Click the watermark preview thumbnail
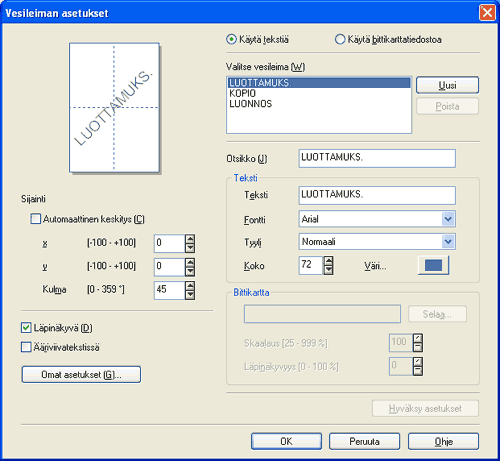This screenshot has width=500, height=461. click(114, 108)
